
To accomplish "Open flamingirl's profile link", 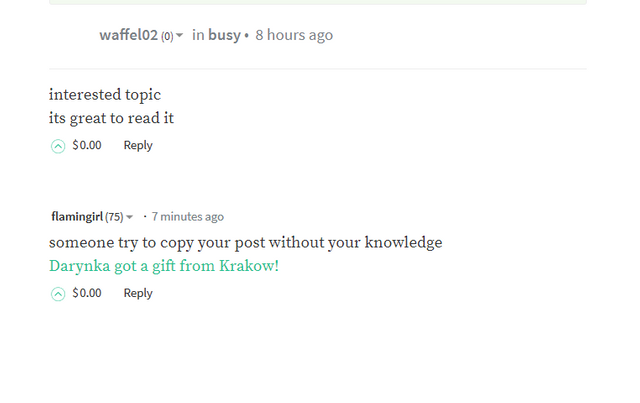I will click(77, 216).
